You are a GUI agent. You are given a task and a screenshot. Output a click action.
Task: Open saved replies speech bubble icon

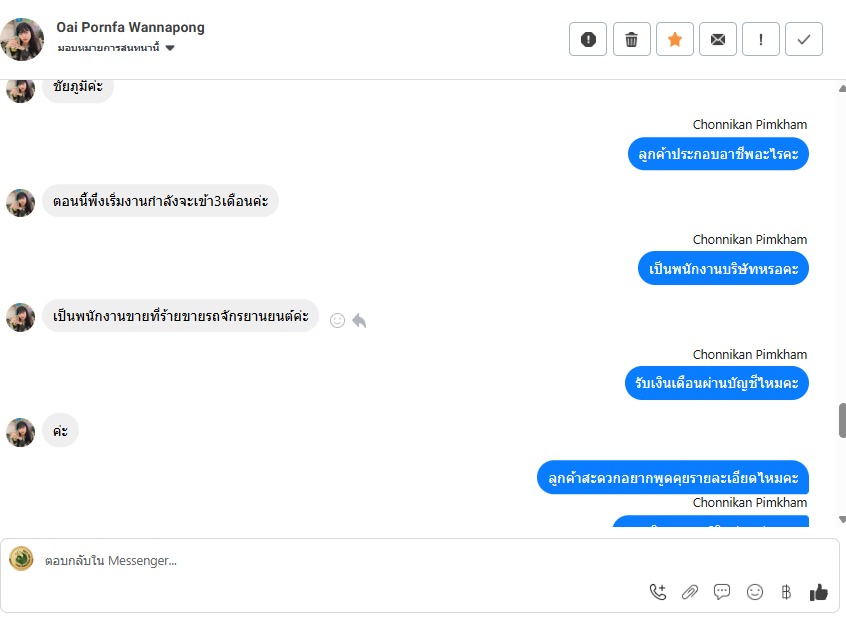722,592
